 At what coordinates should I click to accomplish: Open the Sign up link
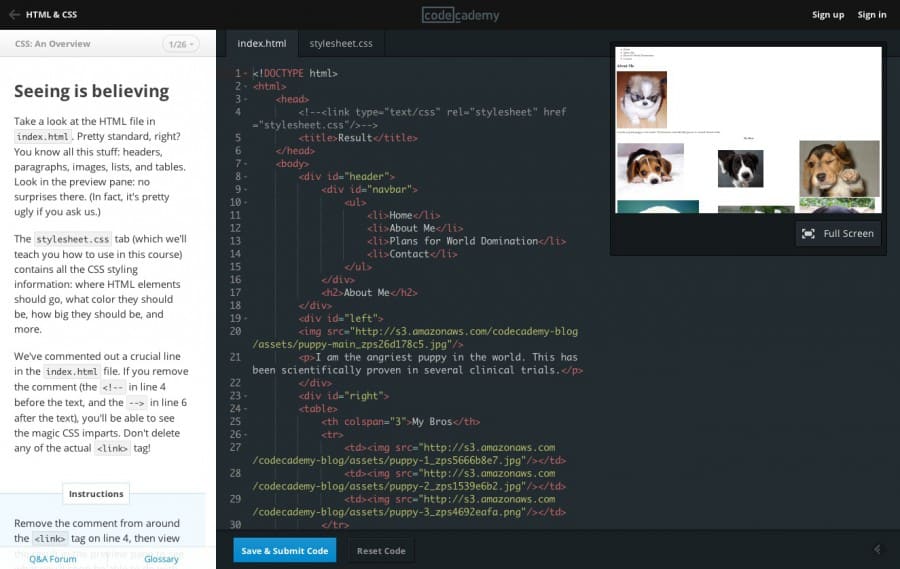click(827, 15)
